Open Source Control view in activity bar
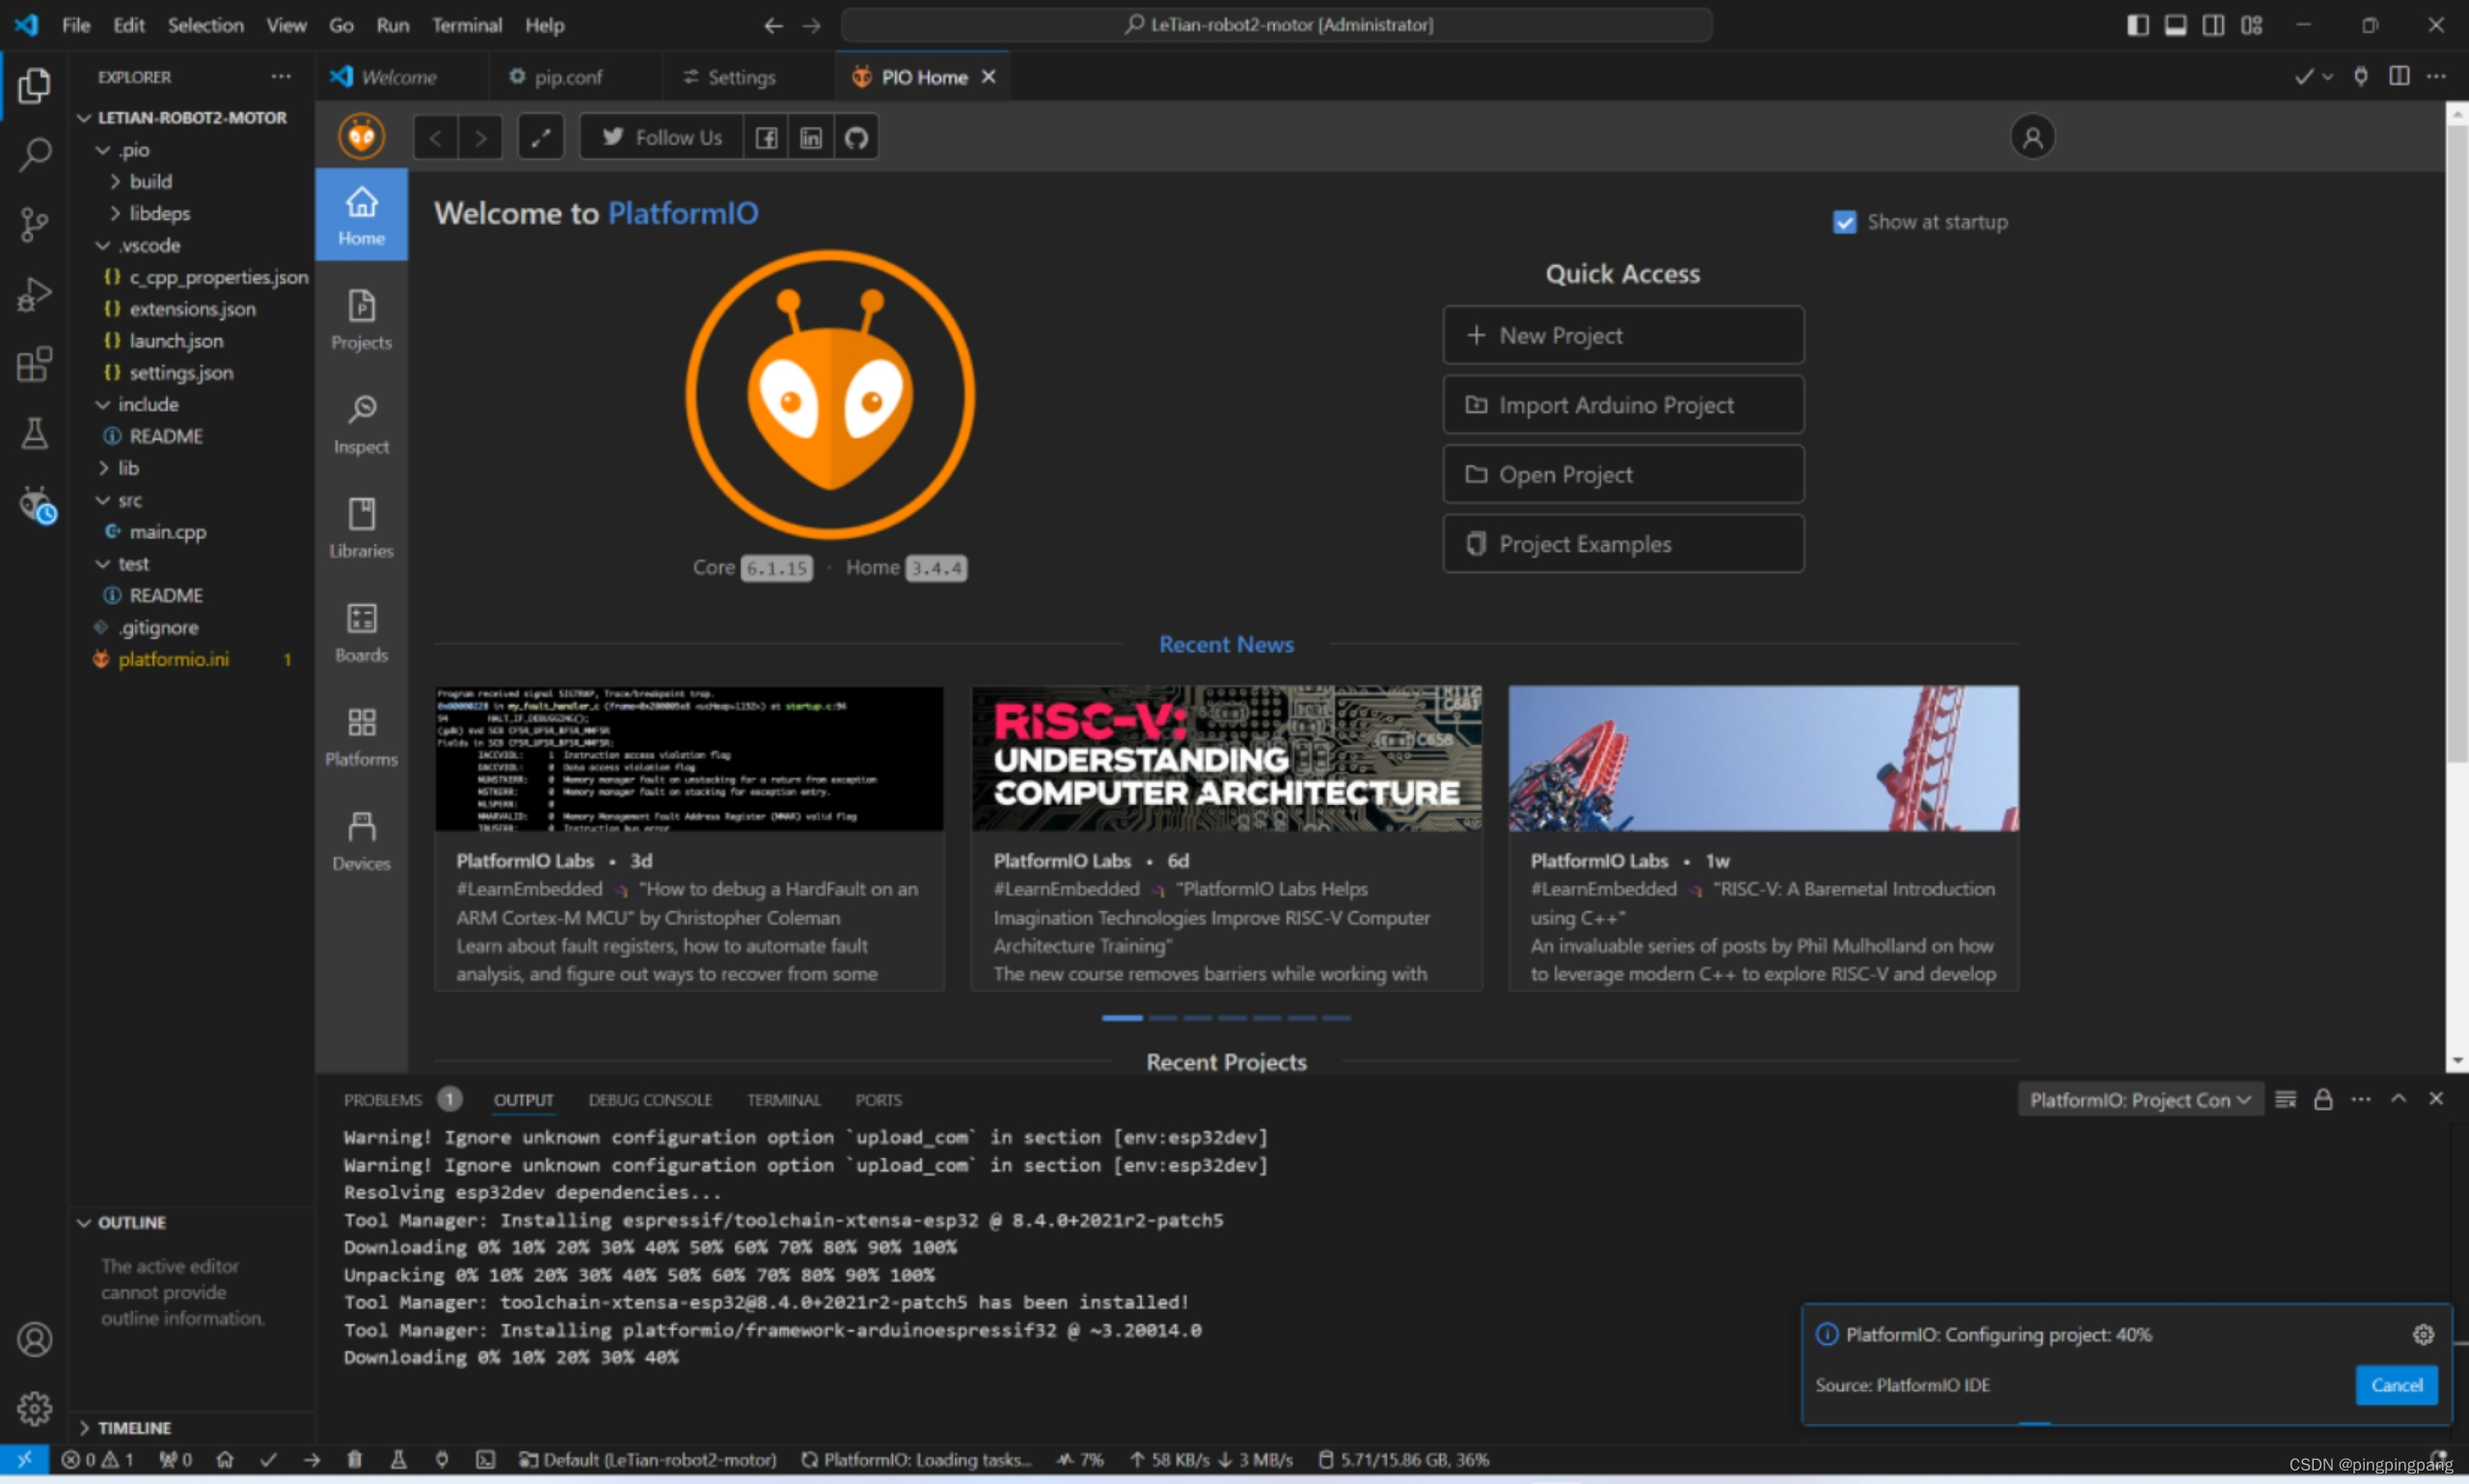 (34, 224)
